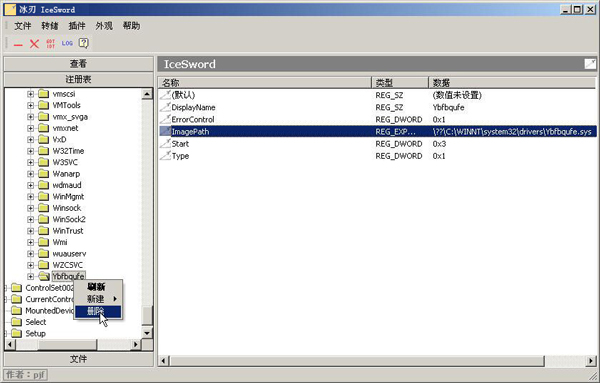Click tree horizontal scrollbar right arrow
The height and width of the screenshot is (383, 600).
click(x=135, y=344)
